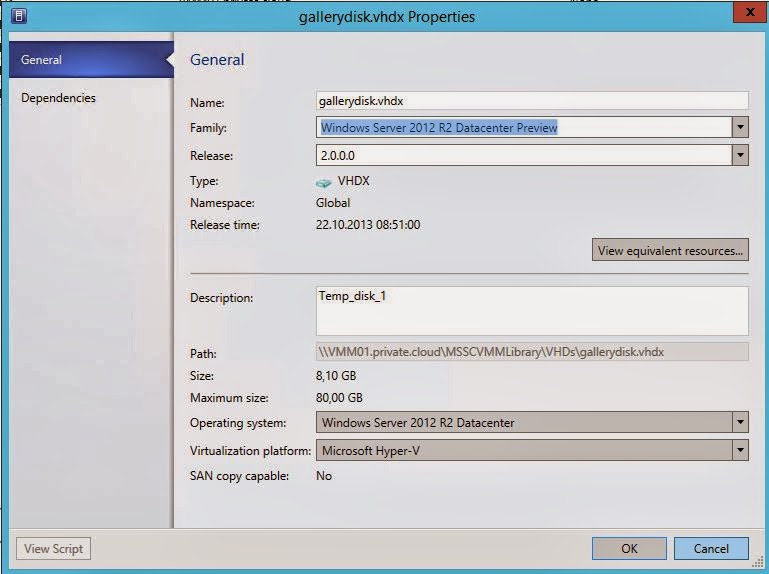Click the 'Release:' label
Viewport: 769px width, 574px height.
click(211, 156)
